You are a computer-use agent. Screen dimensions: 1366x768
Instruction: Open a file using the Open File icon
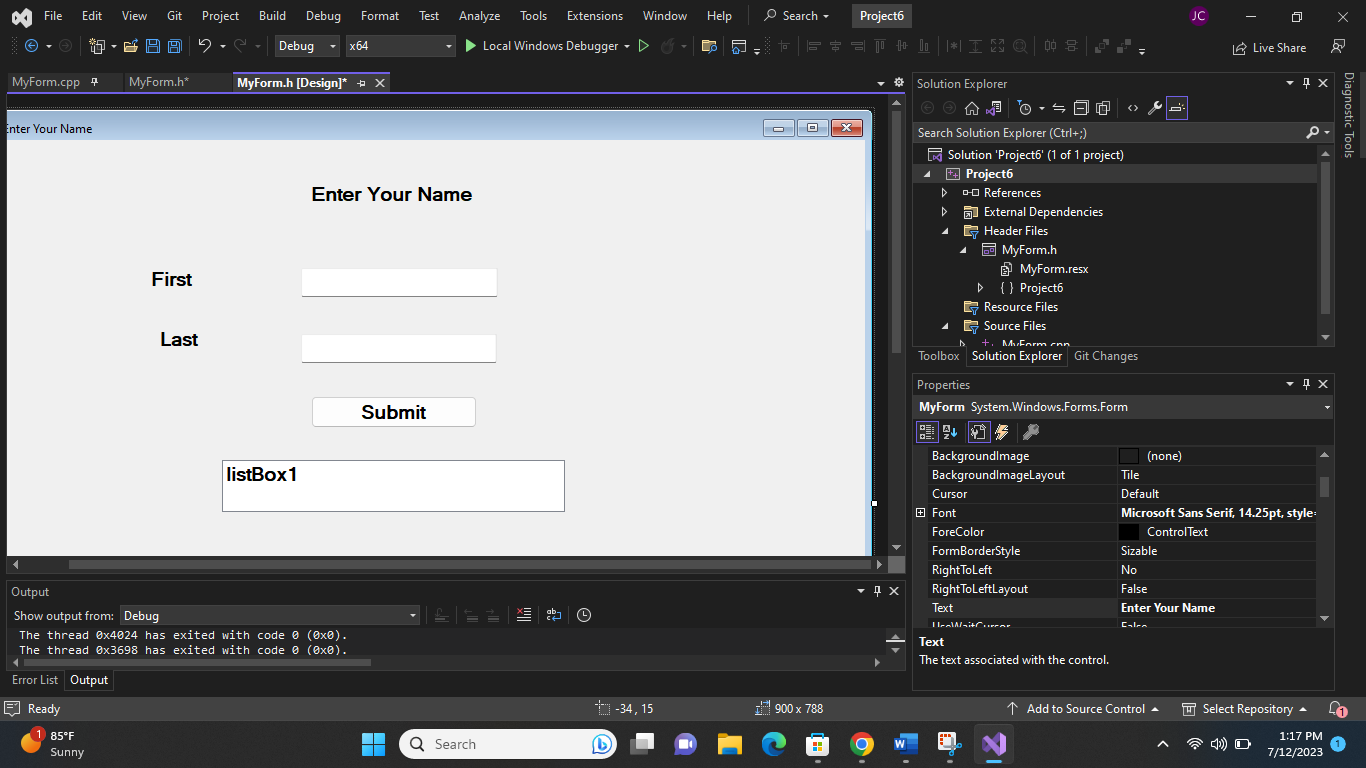pyautogui.click(x=131, y=47)
